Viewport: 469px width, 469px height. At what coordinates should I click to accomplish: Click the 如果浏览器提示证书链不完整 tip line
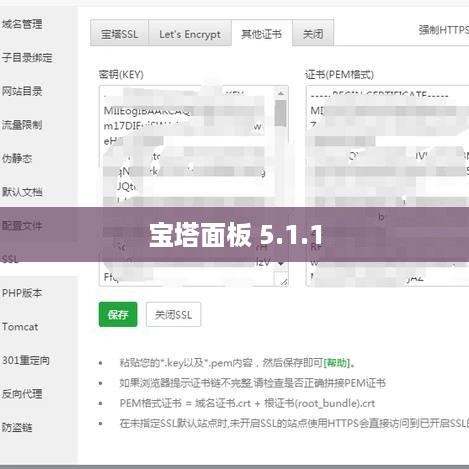253,383
